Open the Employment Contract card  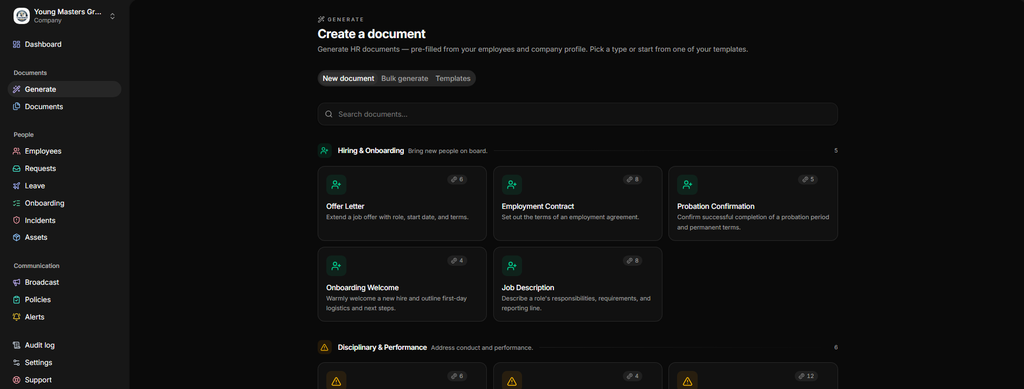[x=577, y=203]
